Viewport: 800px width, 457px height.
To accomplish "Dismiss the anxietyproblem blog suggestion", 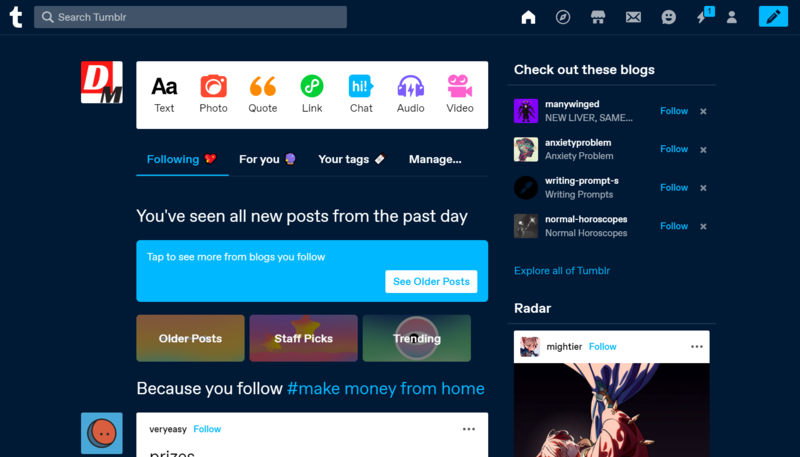I will click(x=703, y=149).
